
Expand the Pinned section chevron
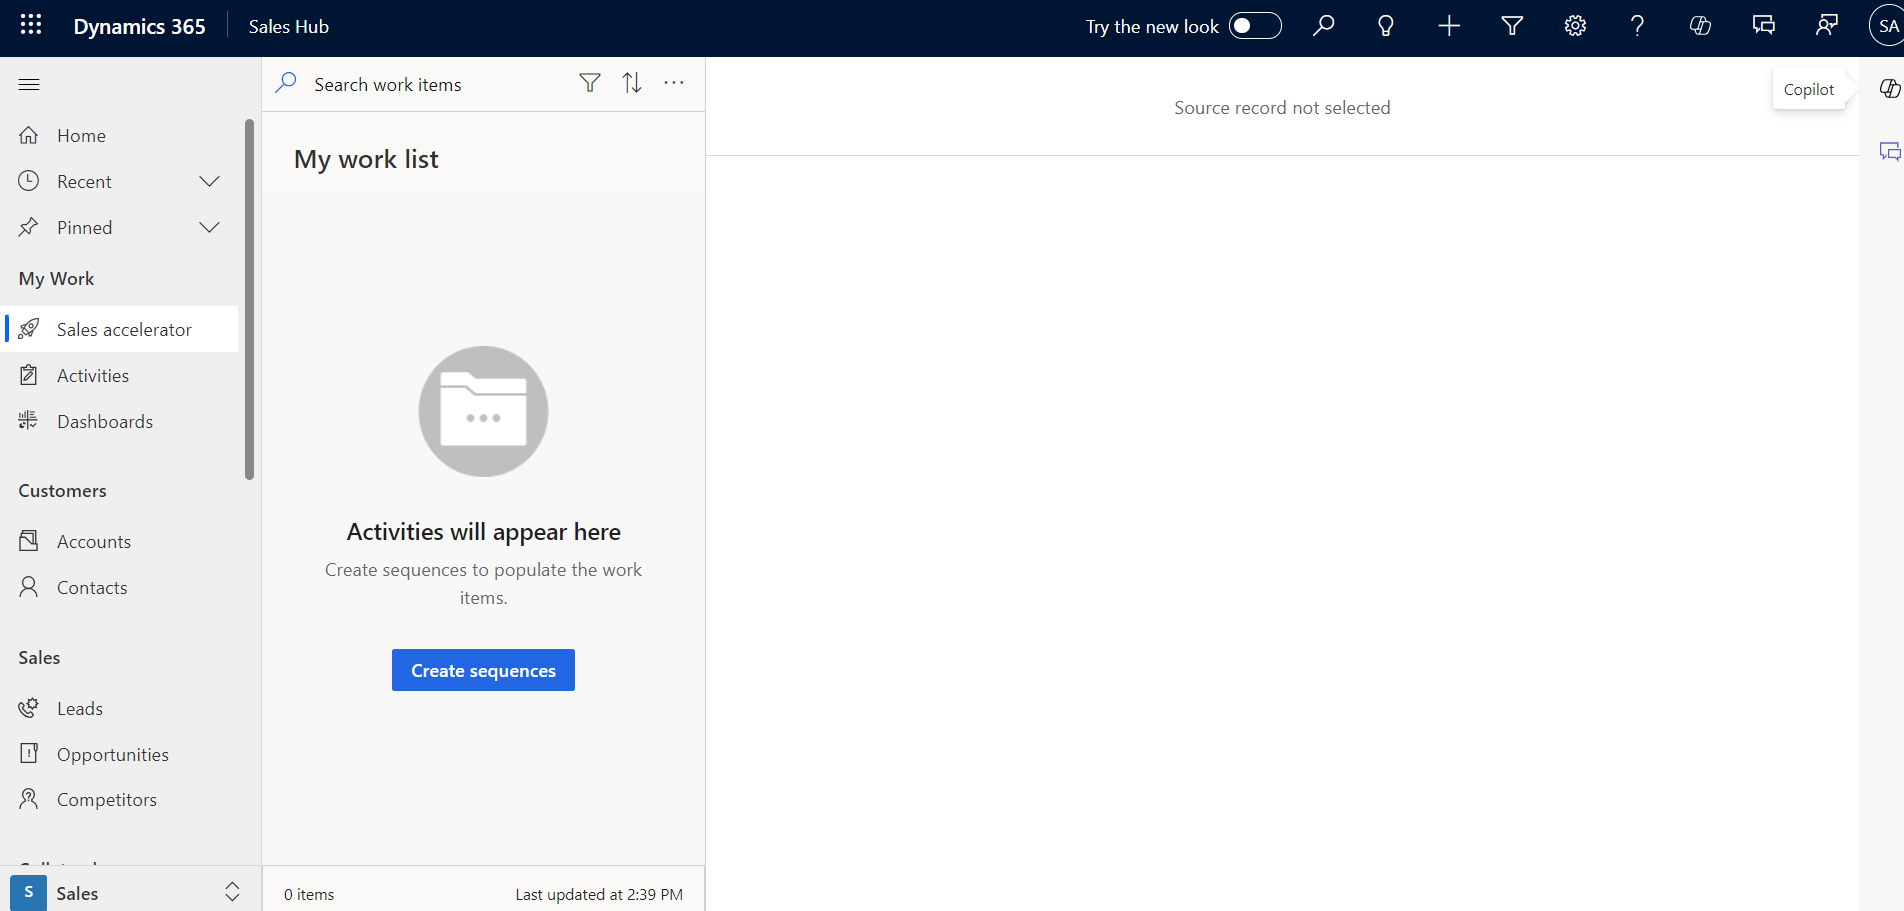pyautogui.click(x=209, y=227)
